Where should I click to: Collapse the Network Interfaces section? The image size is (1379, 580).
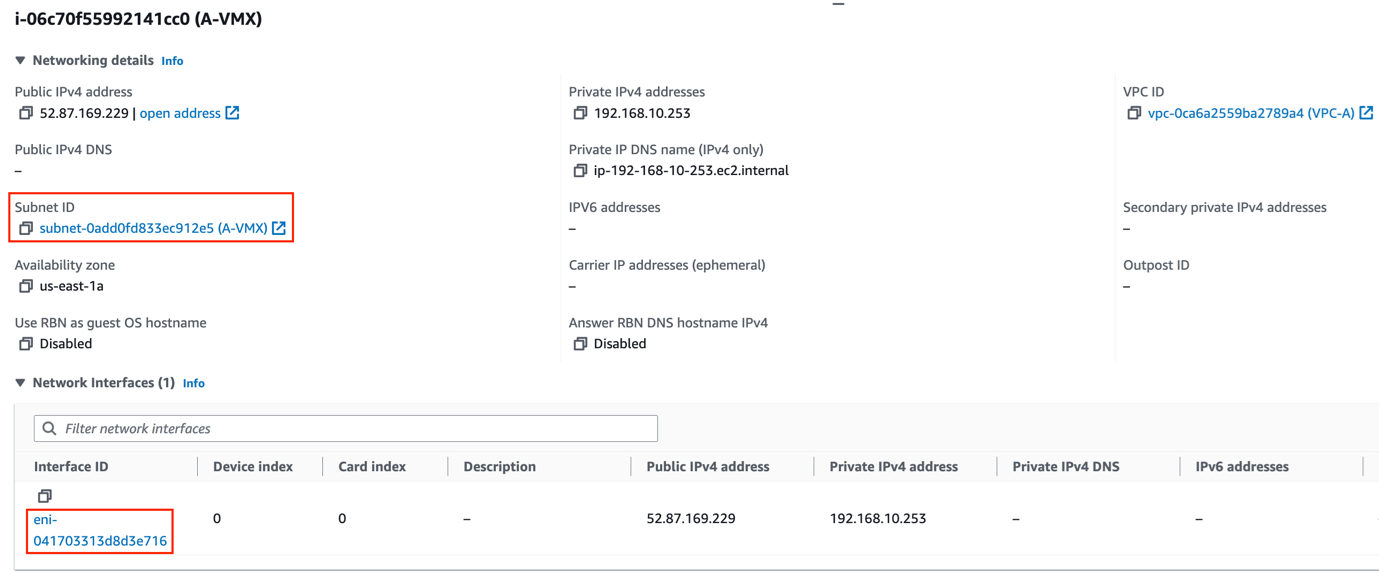tap(20, 383)
